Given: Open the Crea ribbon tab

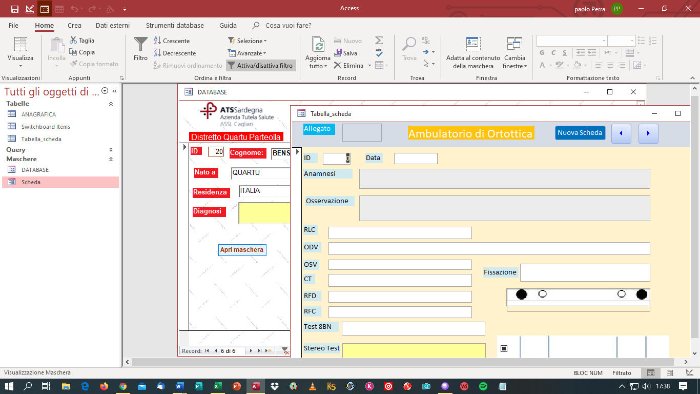Looking at the screenshot, I should pyautogui.click(x=74, y=25).
